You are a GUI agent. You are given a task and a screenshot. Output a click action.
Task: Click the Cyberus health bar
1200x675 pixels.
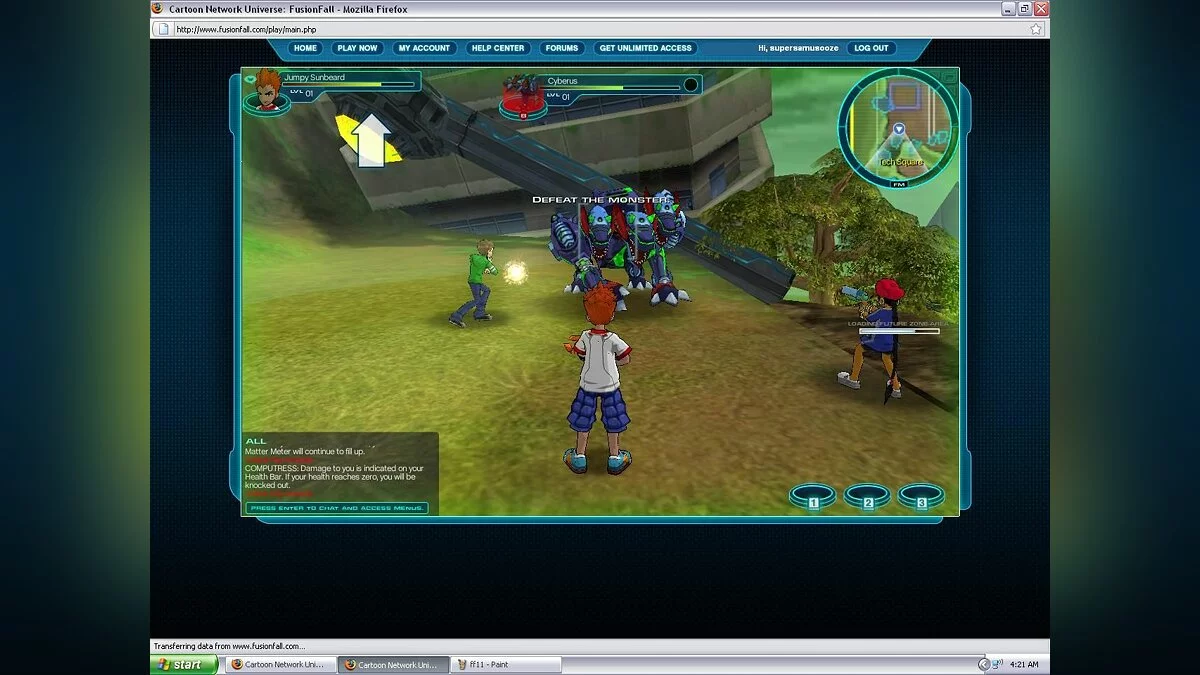tap(612, 88)
